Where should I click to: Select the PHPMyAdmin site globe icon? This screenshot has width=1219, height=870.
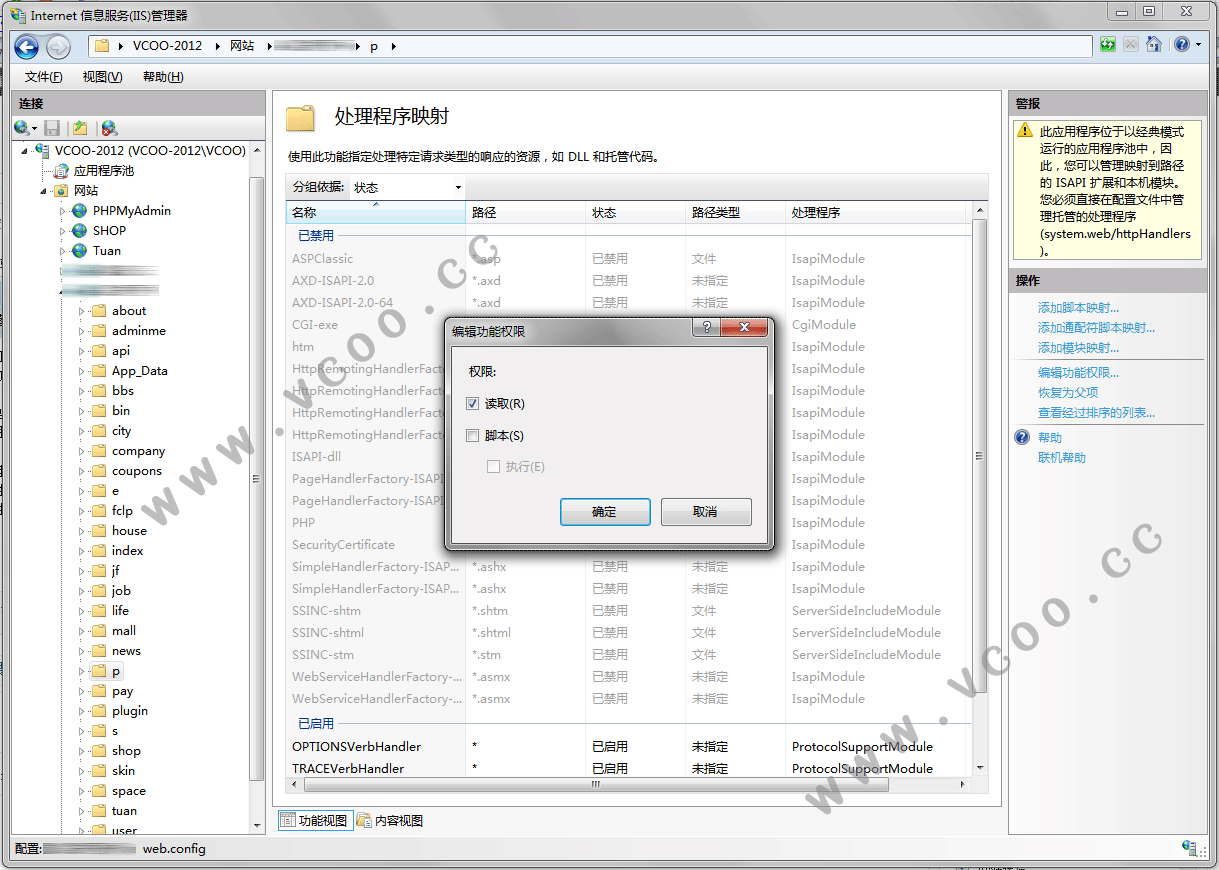pos(79,211)
